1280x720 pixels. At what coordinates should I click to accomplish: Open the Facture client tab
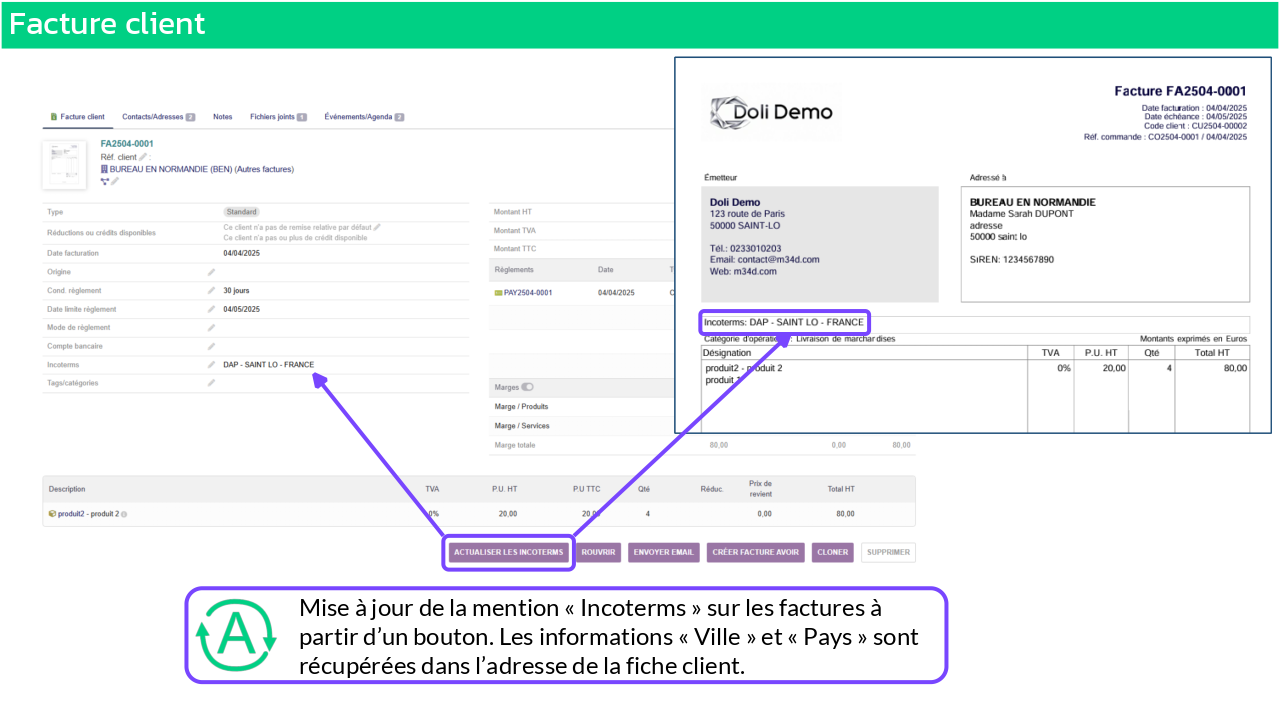pos(78,117)
